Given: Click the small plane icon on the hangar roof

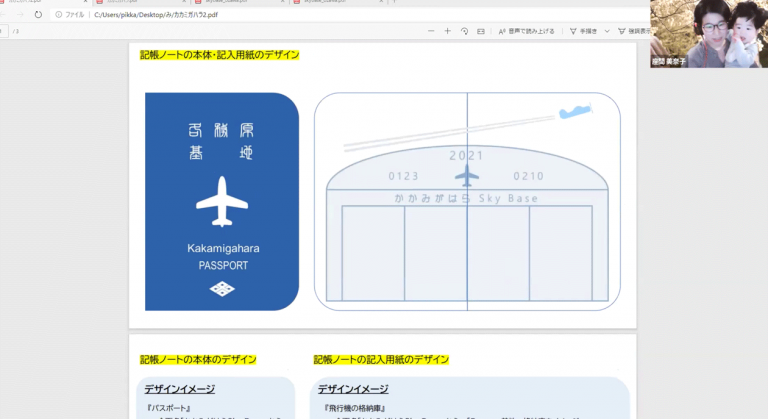Looking at the screenshot, I should click(467, 176).
